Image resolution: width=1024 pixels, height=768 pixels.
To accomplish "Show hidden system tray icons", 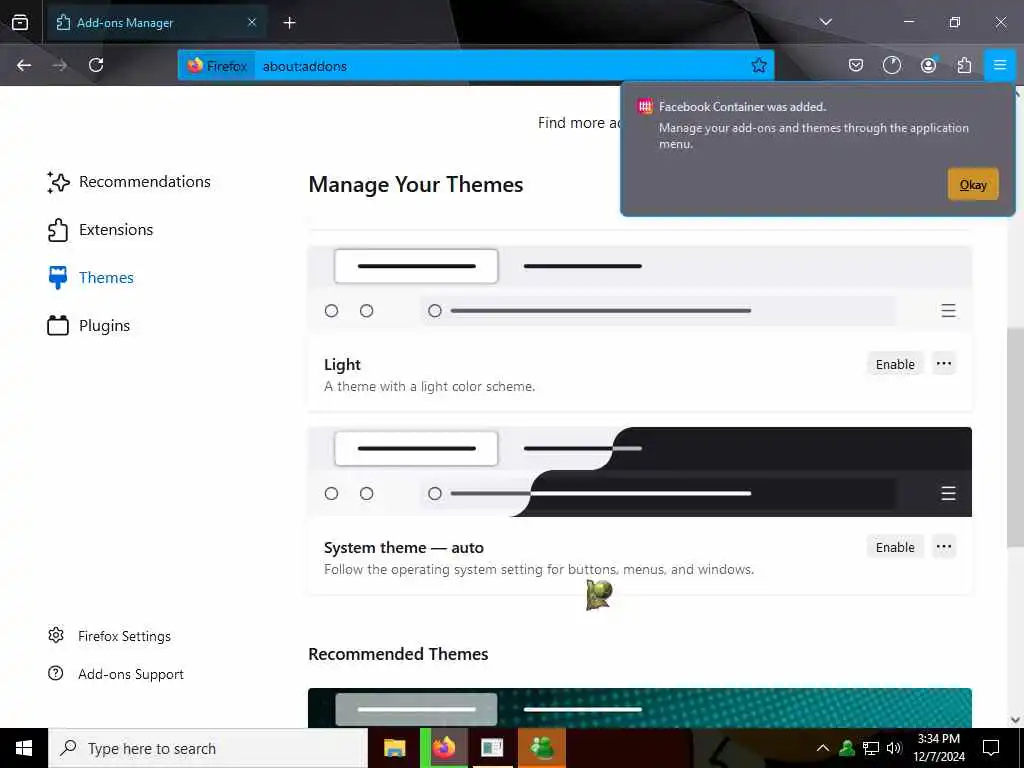I will [x=823, y=748].
